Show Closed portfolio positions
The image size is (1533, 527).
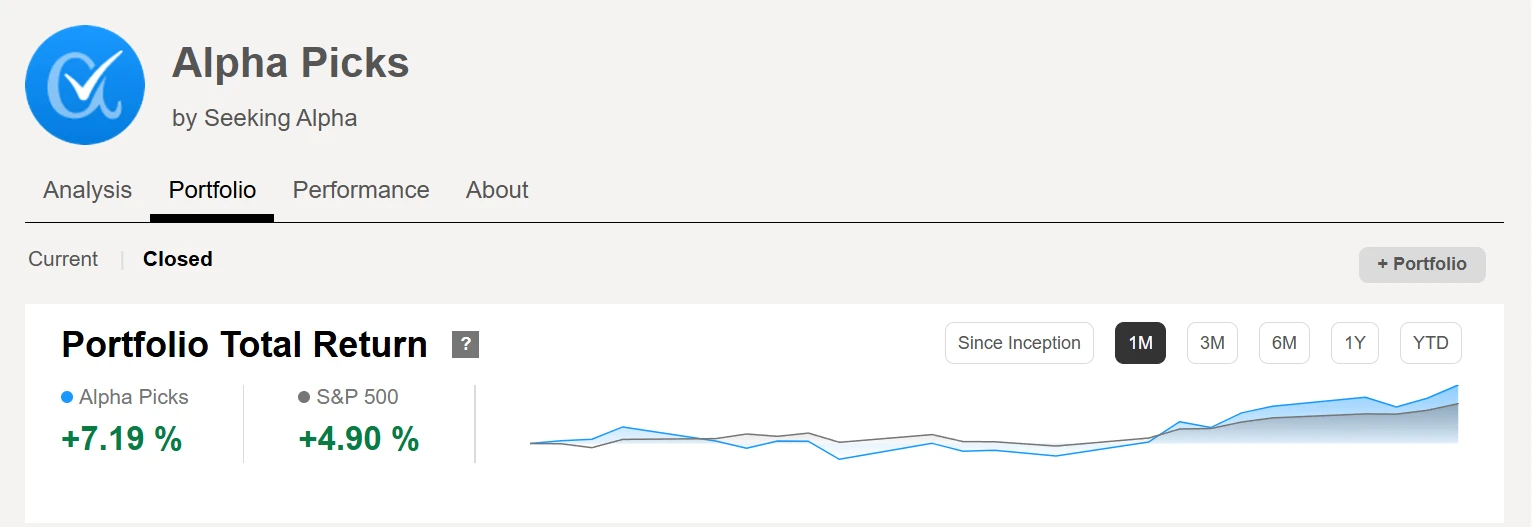pyautogui.click(x=178, y=259)
